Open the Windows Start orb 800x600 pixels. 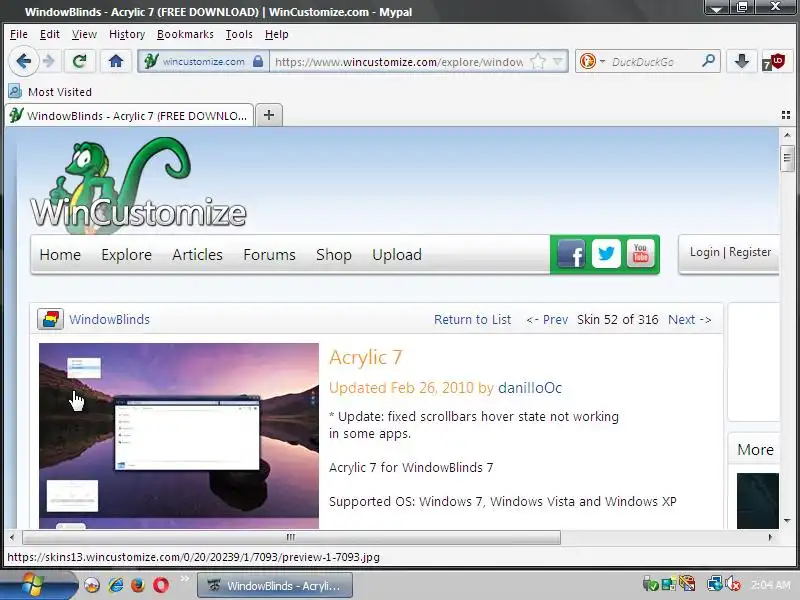click(x=34, y=585)
